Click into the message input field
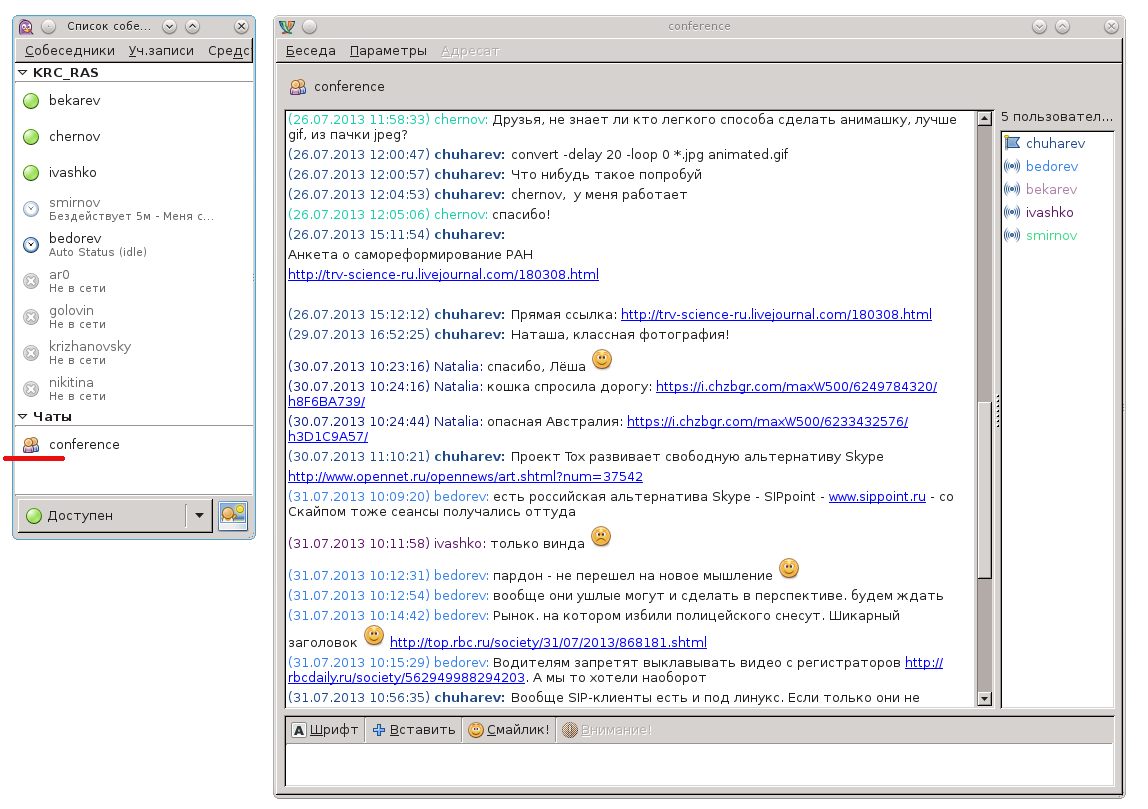 click(698, 765)
